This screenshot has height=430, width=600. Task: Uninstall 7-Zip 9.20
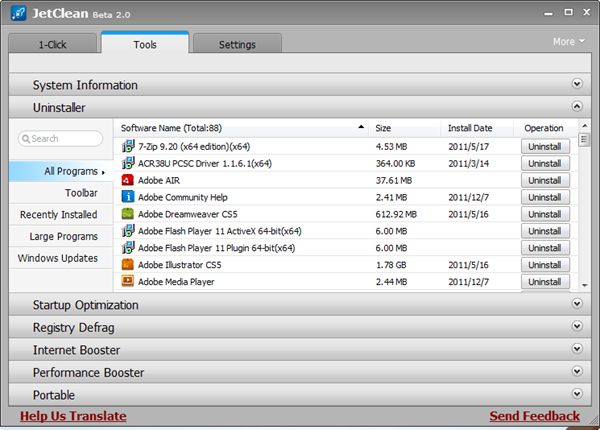tap(545, 146)
